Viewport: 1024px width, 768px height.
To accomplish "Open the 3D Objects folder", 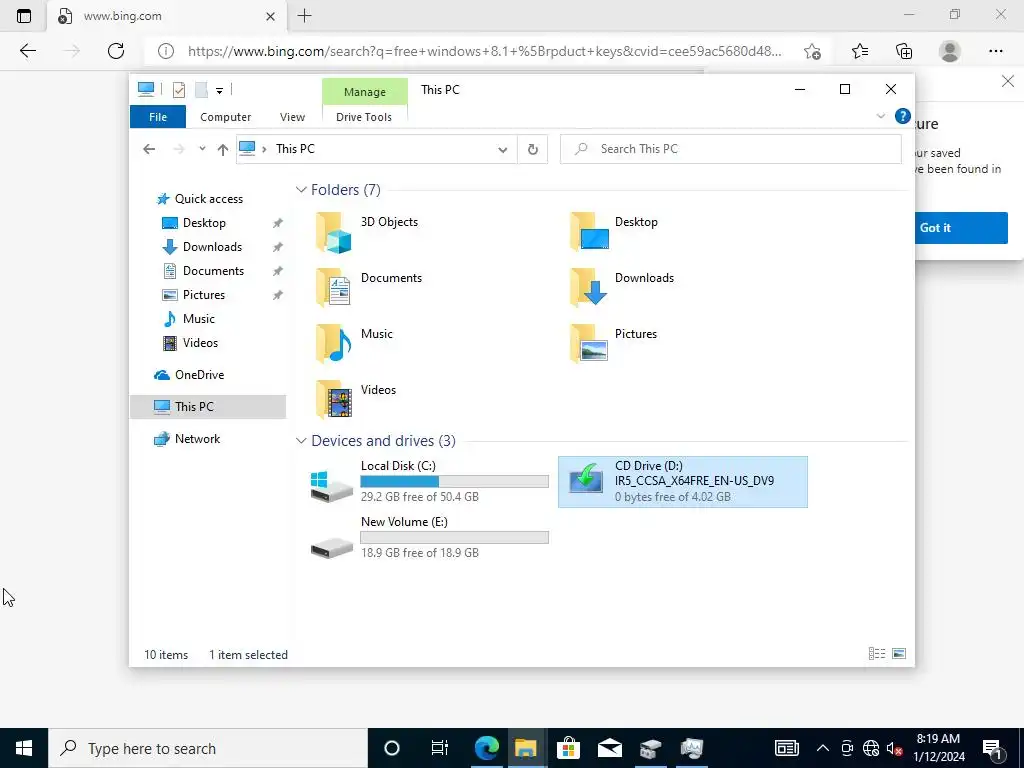I will pyautogui.click(x=366, y=232).
